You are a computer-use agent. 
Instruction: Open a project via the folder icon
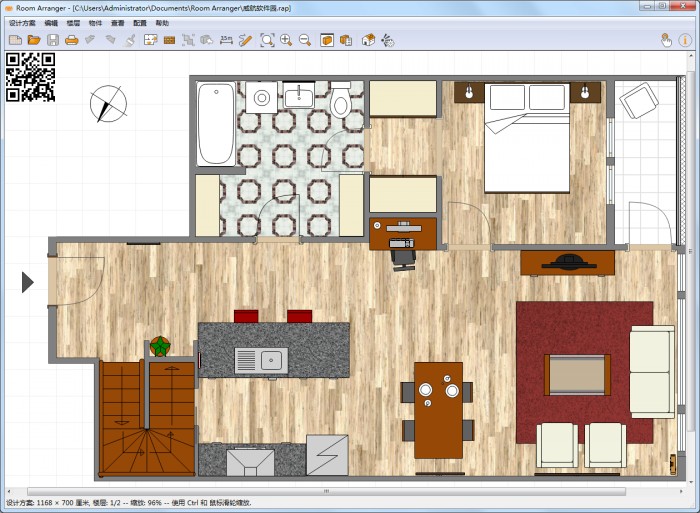[x=34, y=41]
